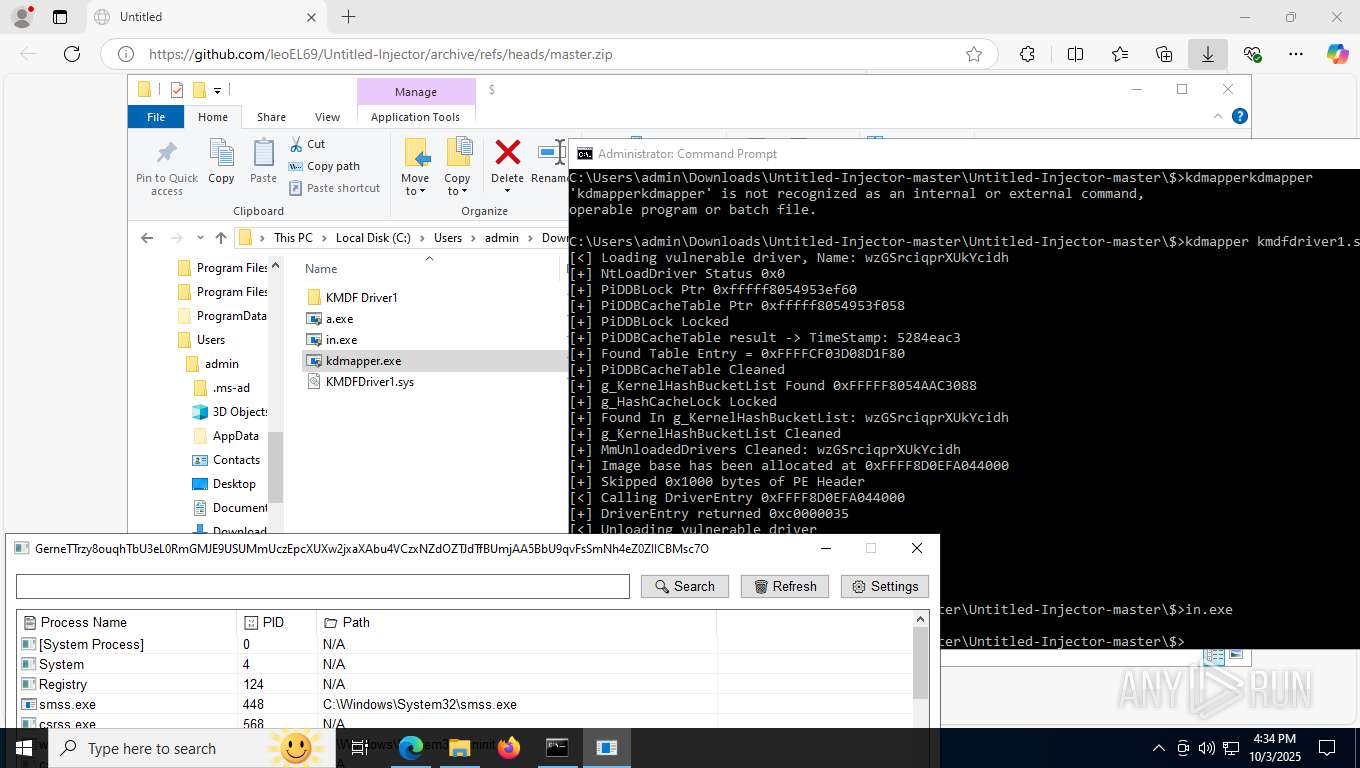Open Customize Quick Access Toolbar dropdown arrow

pos(217,91)
